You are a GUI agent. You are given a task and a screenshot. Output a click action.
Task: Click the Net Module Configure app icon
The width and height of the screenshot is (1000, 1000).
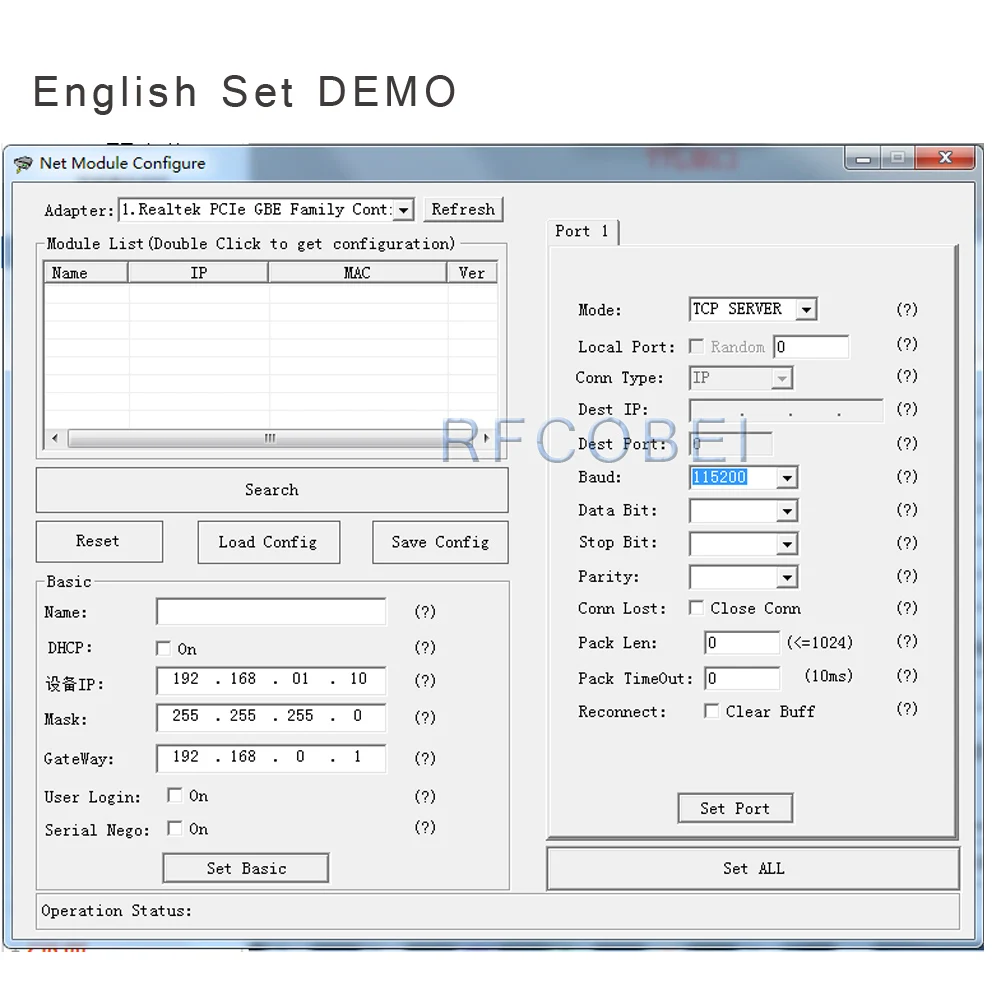click(x=22, y=164)
